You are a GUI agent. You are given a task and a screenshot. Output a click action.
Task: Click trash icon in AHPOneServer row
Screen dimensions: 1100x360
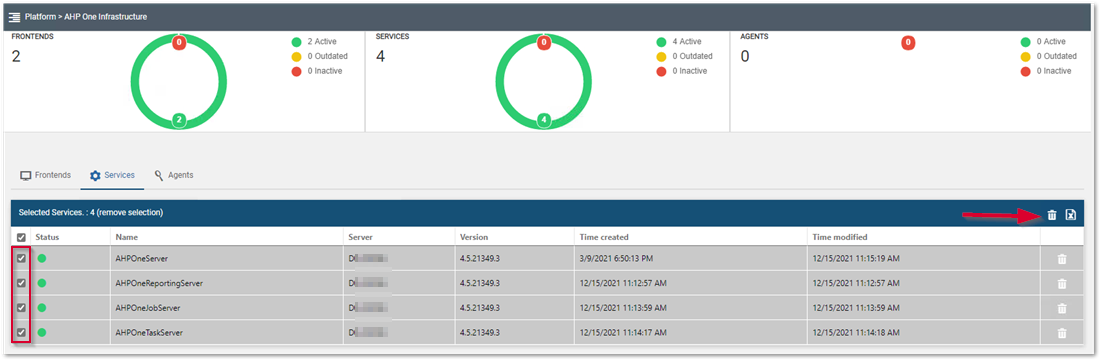1061,259
